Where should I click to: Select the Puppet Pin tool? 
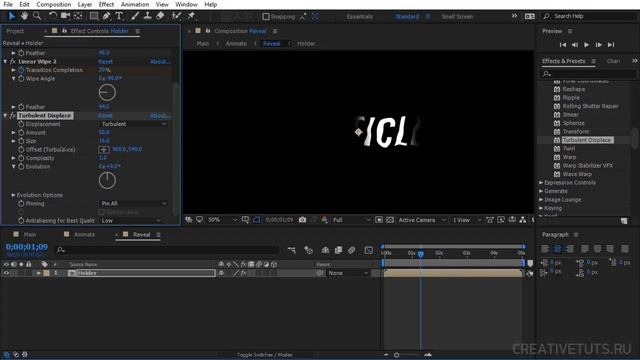click(x=191, y=16)
